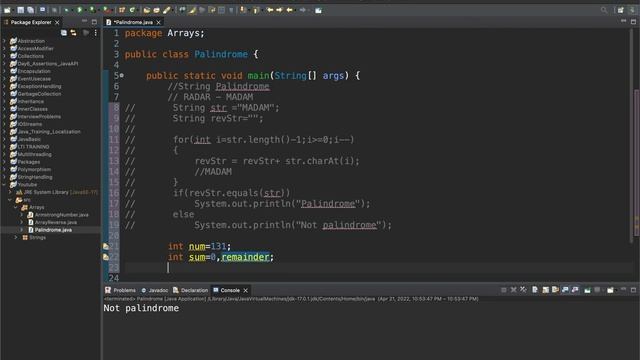The width and height of the screenshot is (640, 360).
Task: Click Remove All Terminated Launches double-X icon
Action: tap(523, 290)
